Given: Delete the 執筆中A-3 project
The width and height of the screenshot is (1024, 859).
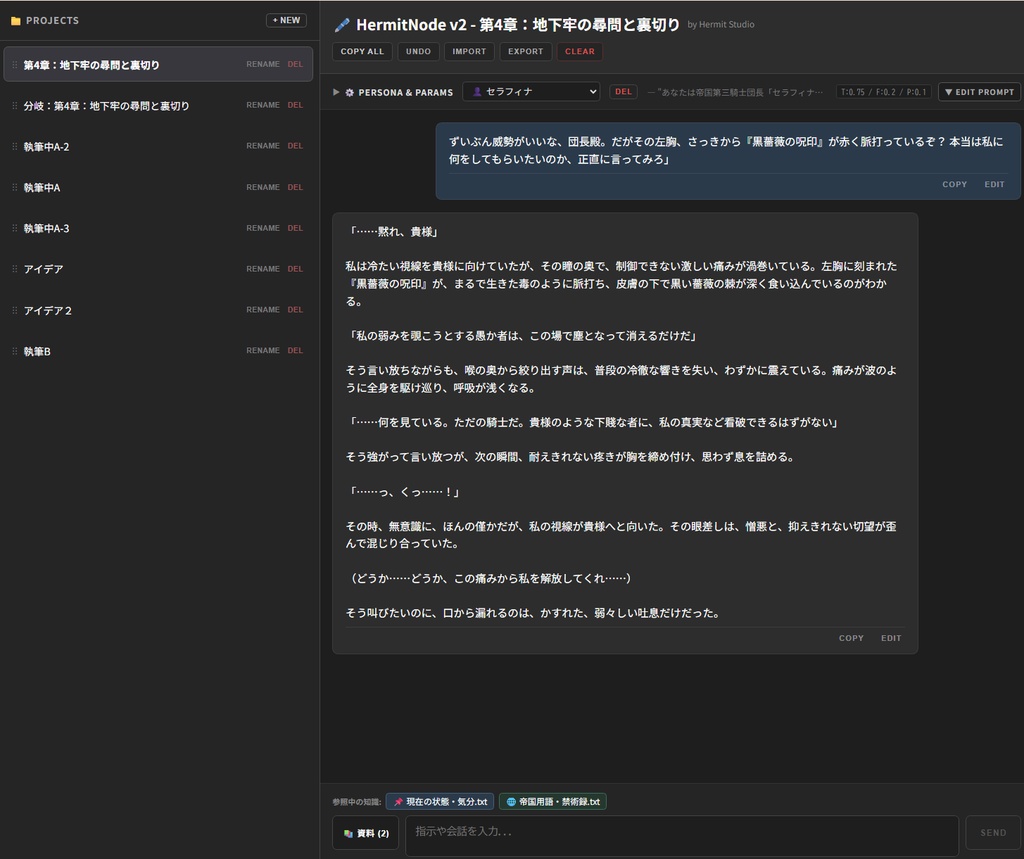Looking at the screenshot, I should [x=295, y=228].
